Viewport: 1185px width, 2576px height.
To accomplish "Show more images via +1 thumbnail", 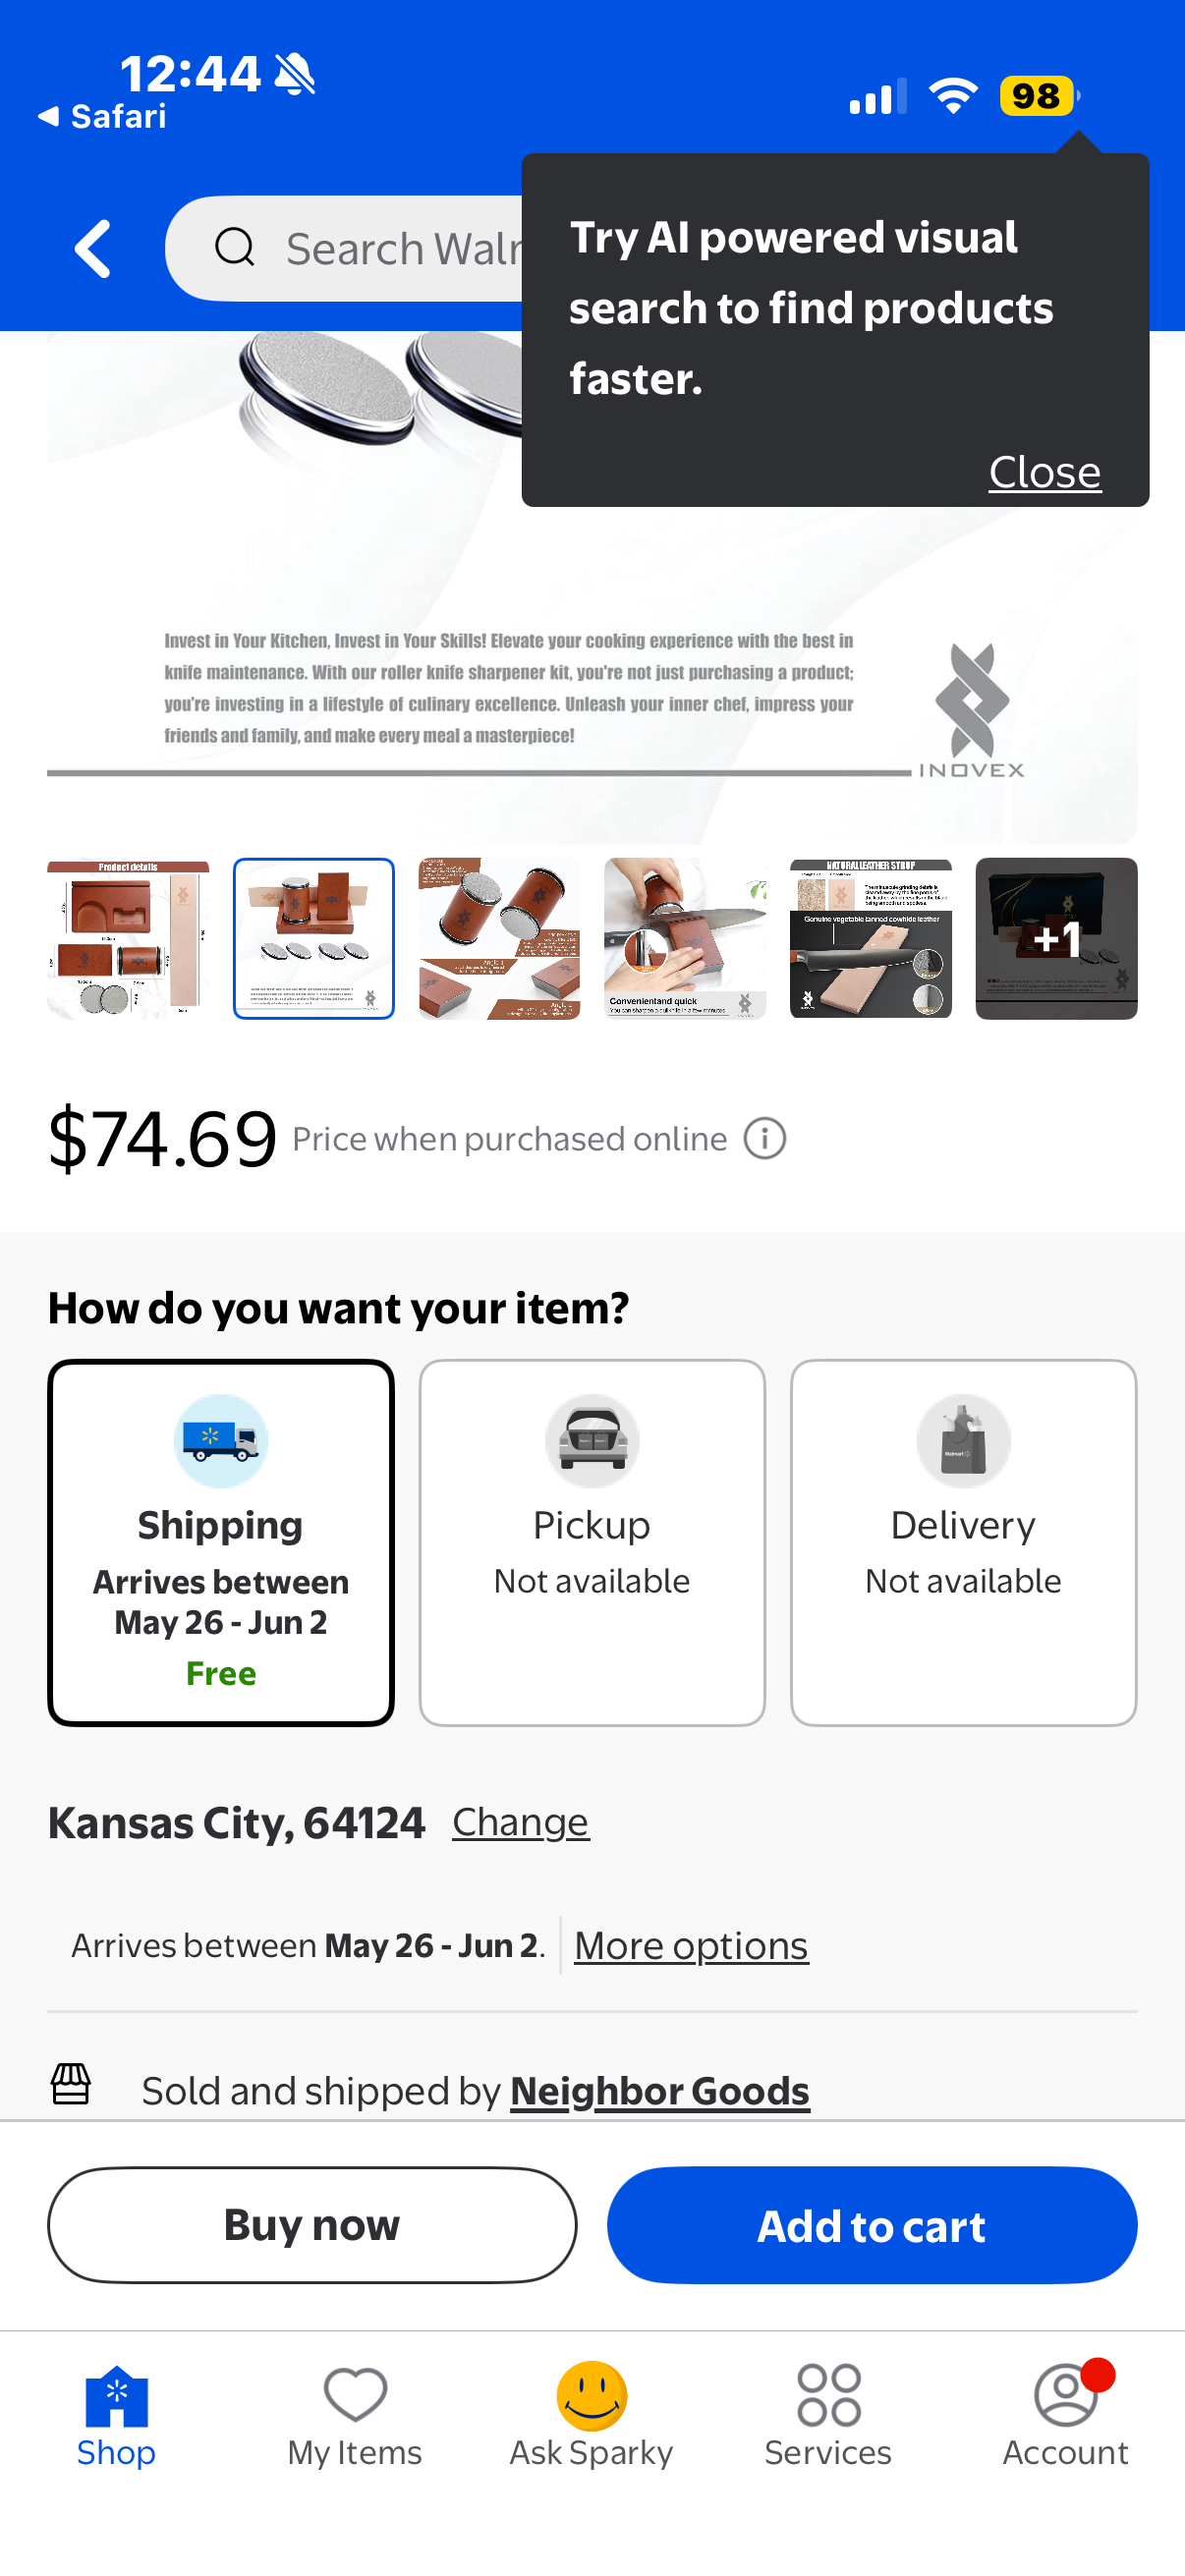I will (1056, 938).
